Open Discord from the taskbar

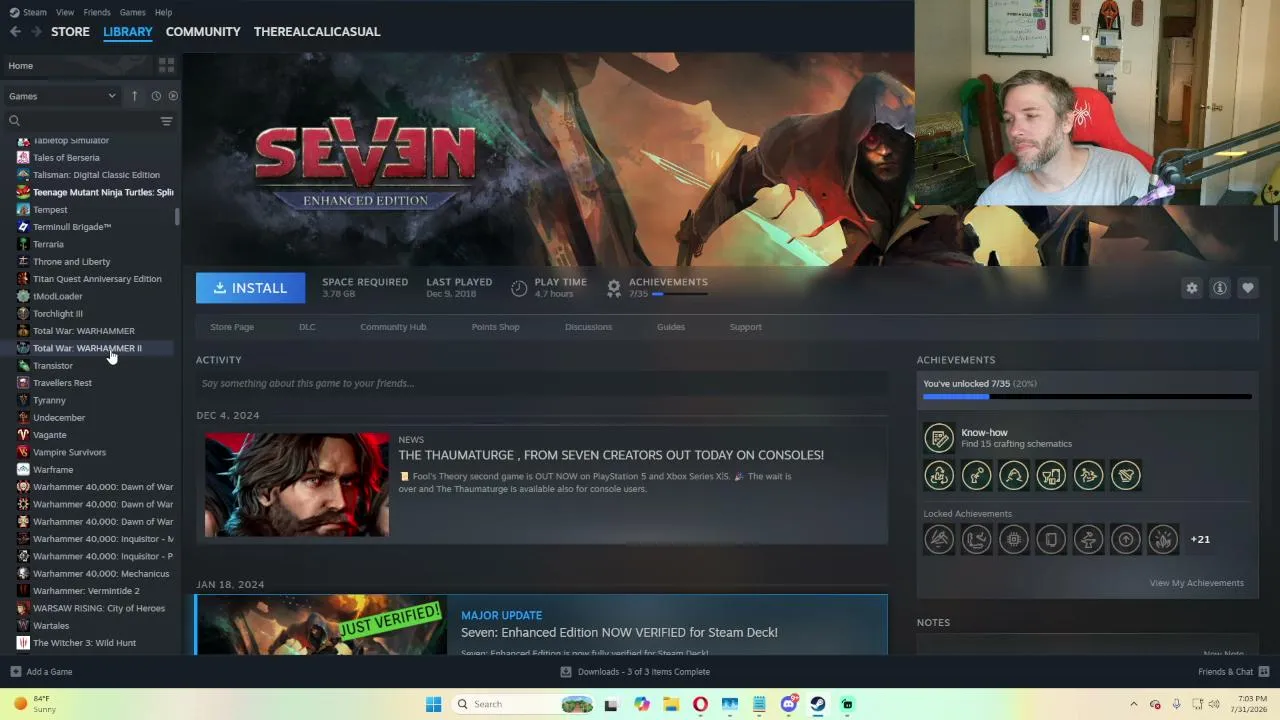(789, 704)
